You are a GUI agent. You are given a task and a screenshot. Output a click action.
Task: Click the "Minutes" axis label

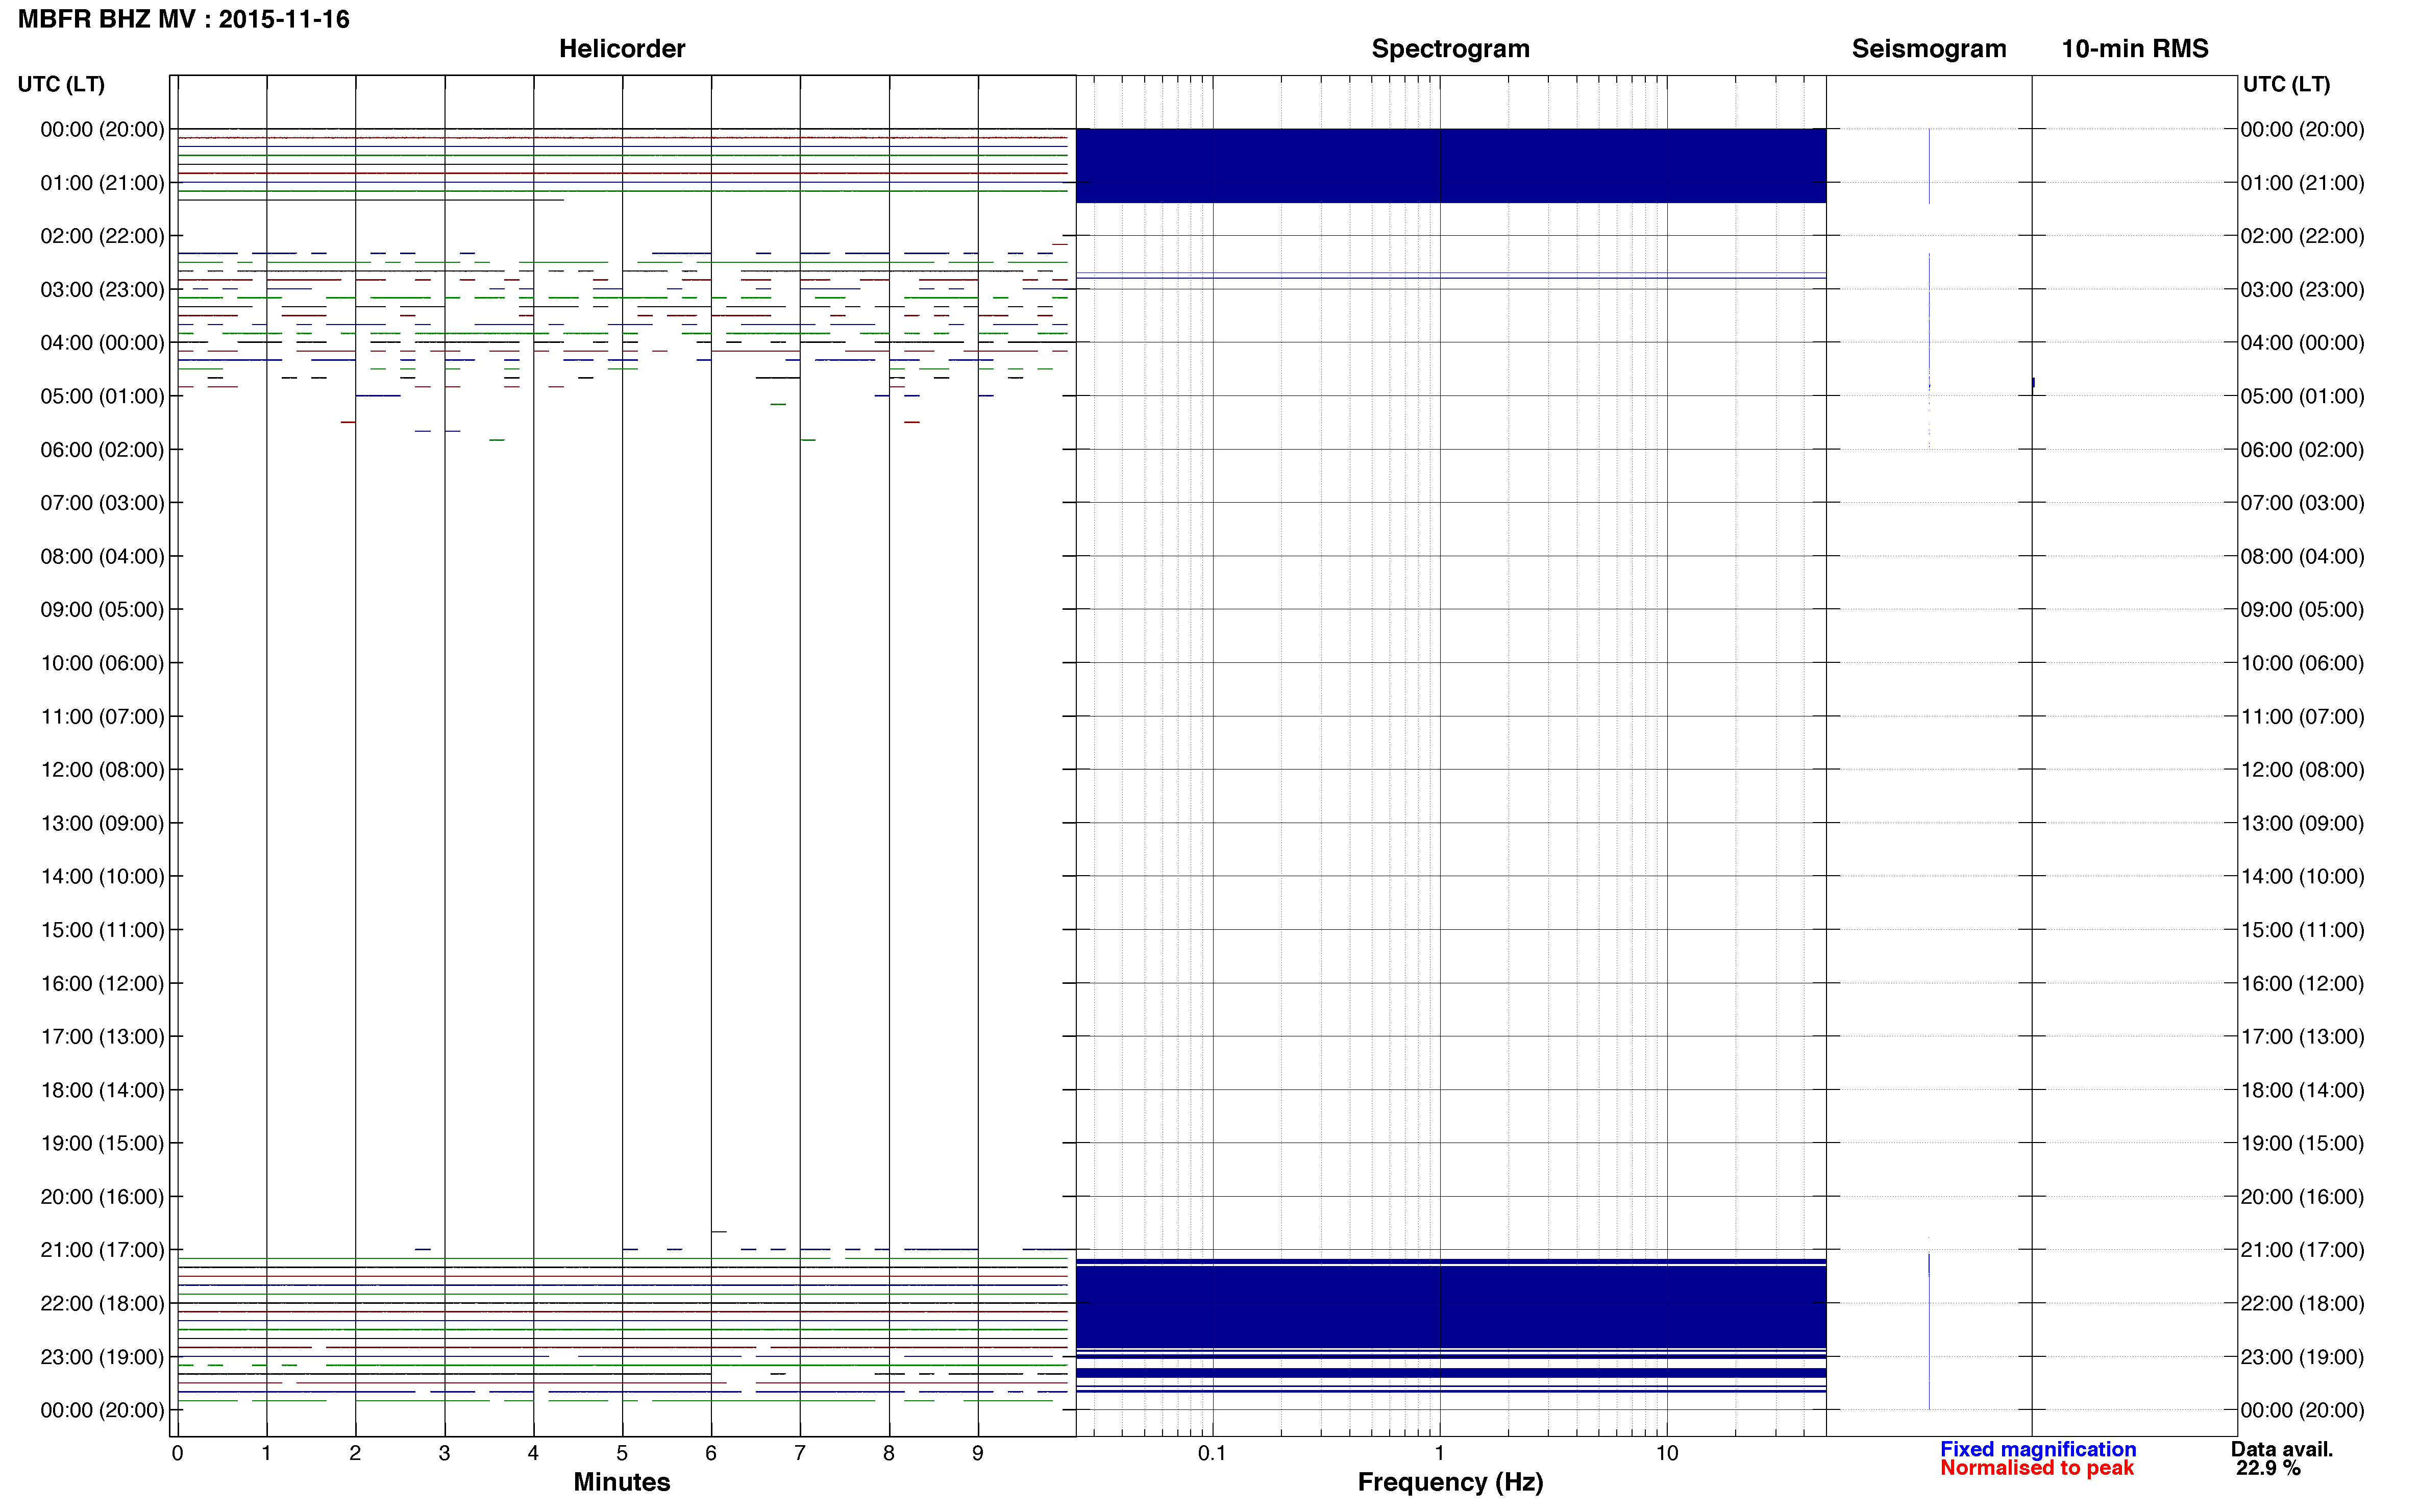[x=622, y=1482]
